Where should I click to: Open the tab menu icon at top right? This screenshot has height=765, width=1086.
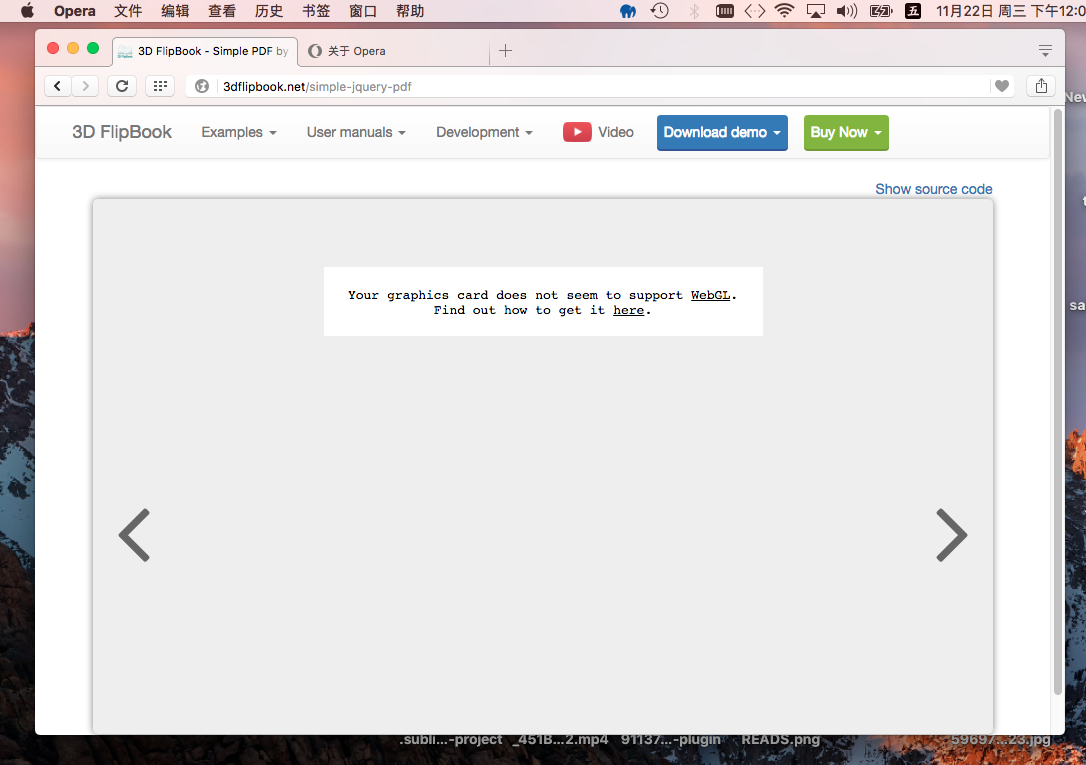tap(1045, 51)
